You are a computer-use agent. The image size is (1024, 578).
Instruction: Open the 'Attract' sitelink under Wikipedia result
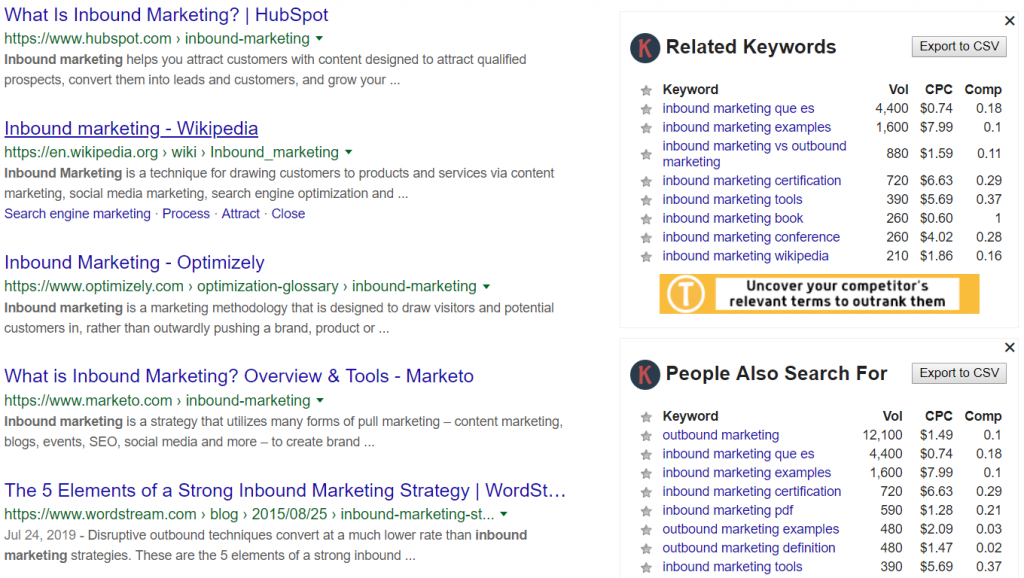point(240,214)
